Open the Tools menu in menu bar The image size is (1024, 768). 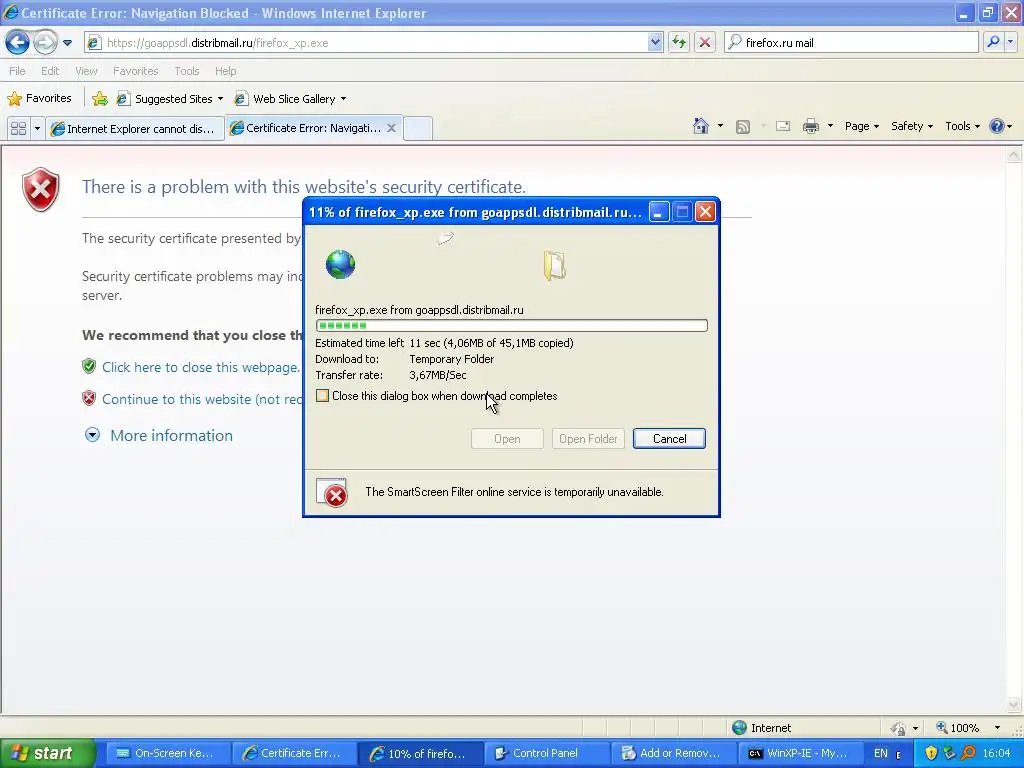tap(187, 71)
